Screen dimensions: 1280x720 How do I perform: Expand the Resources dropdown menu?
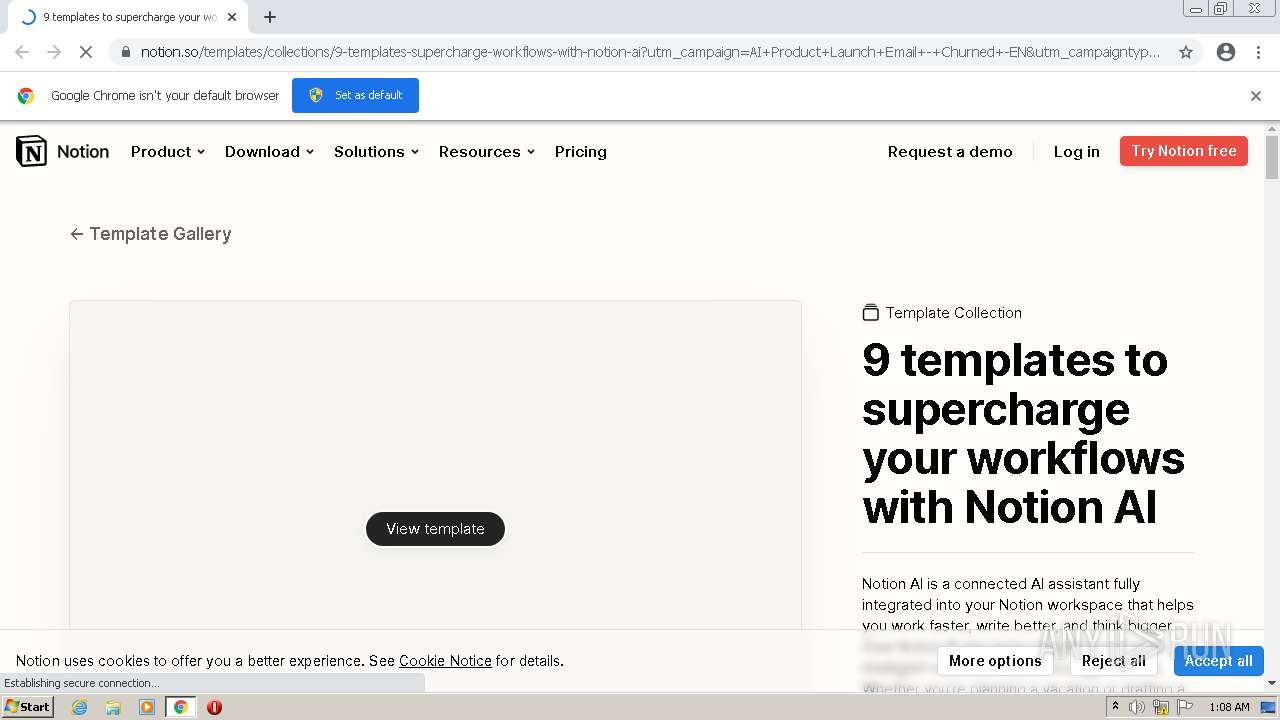point(487,152)
